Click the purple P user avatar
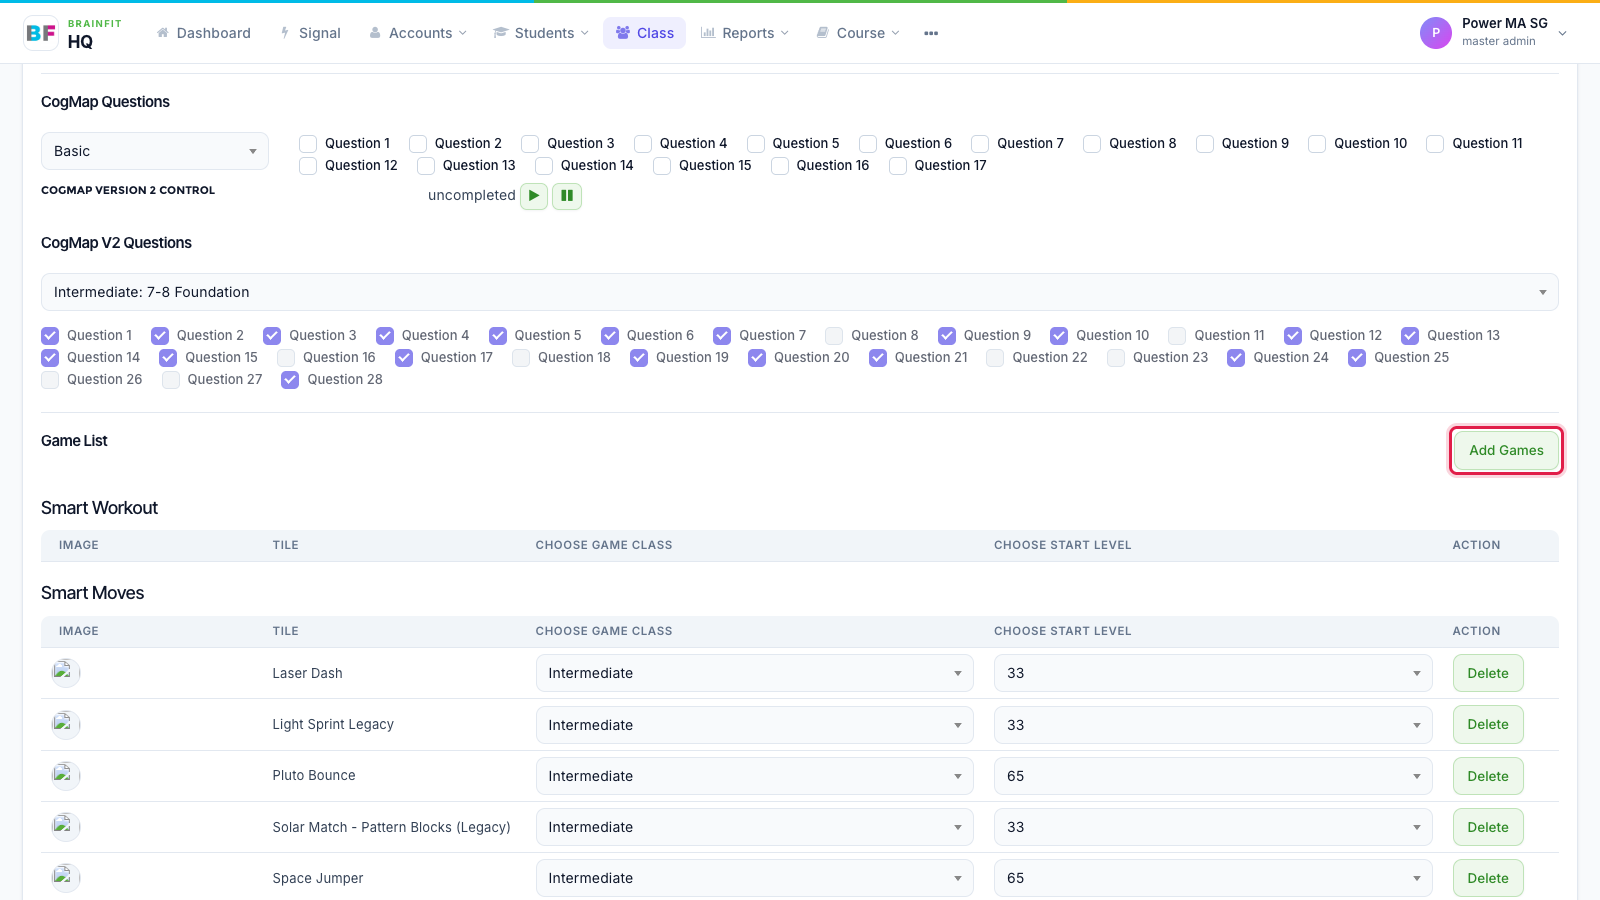1600x900 pixels. (x=1435, y=33)
